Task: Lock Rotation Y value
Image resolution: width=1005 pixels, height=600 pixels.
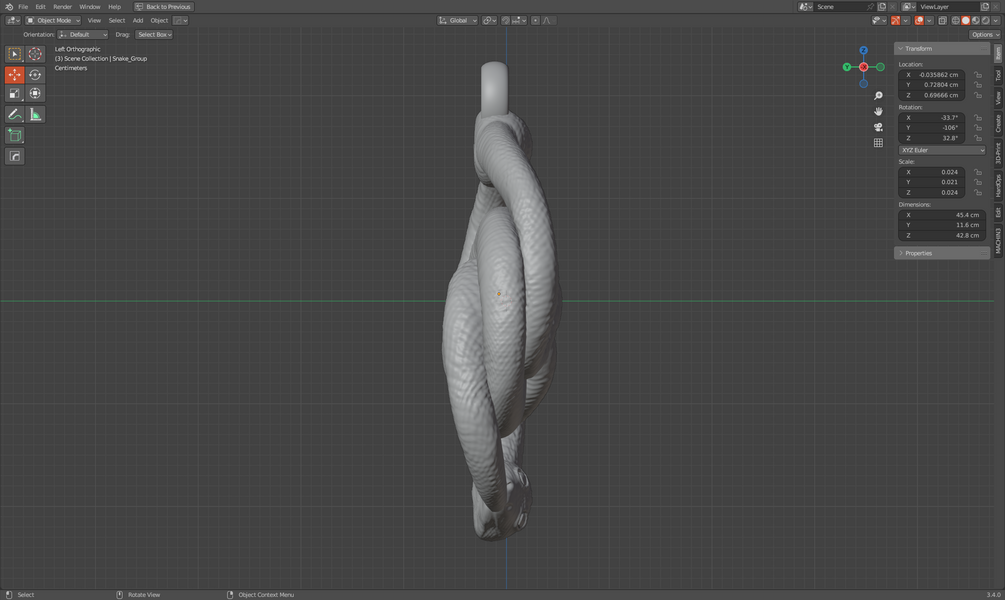Action: click(x=978, y=128)
